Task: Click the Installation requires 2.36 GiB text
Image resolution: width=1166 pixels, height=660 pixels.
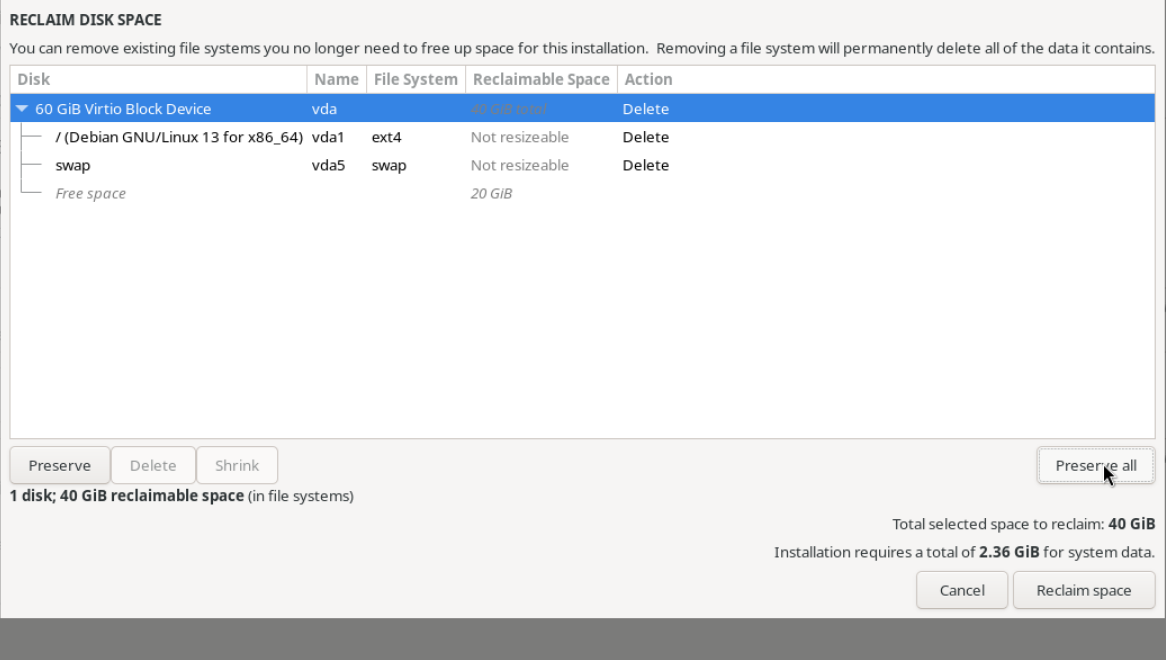Action: pyautogui.click(x=964, y=552)
